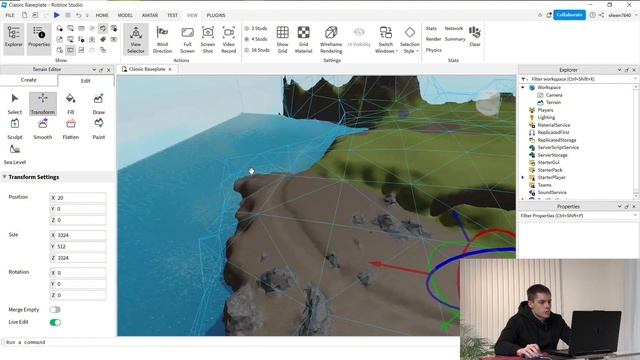Viewport: 640px width, 360px height.
Task: Select Lighting in the Explorer tree
Action: coord(546,118)
